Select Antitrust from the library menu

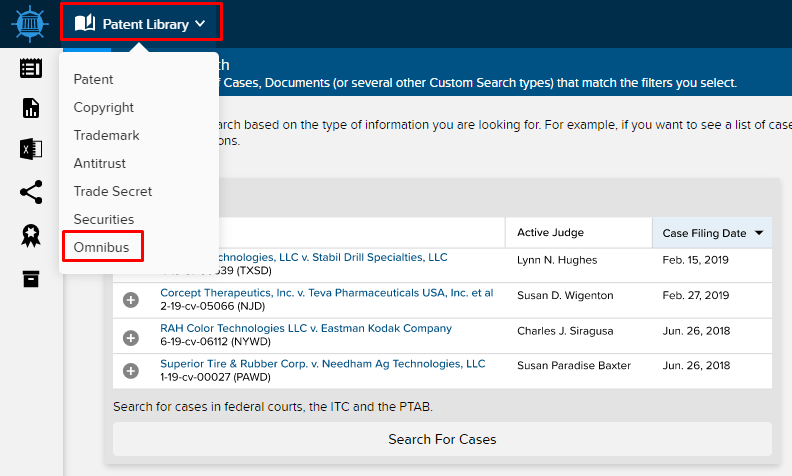[x=100, y=163]
